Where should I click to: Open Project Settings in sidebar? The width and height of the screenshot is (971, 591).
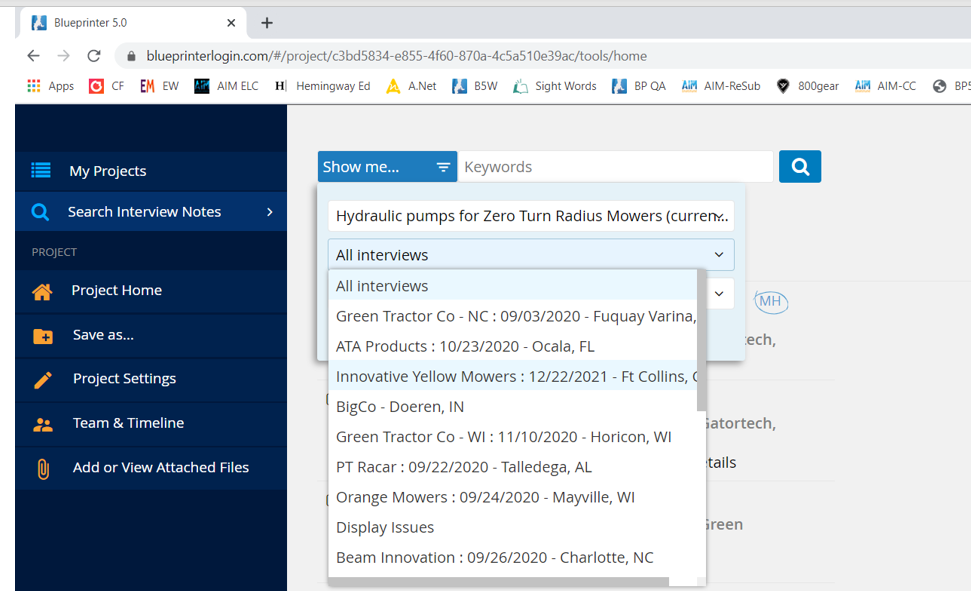[151, 380]
